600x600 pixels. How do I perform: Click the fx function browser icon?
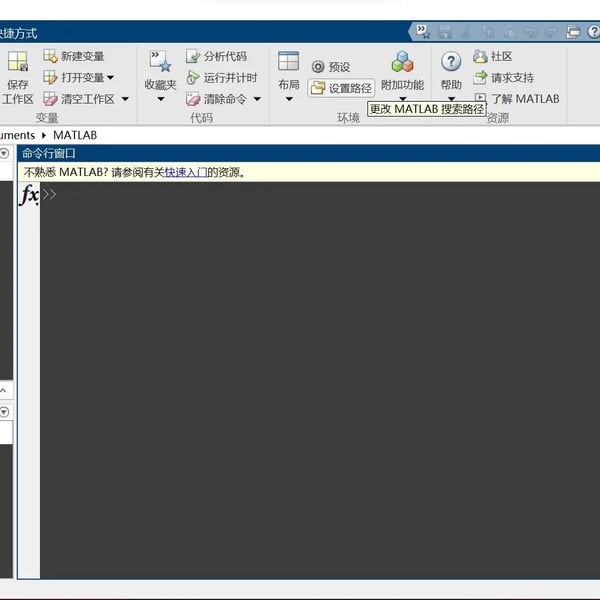coord(29,195)
